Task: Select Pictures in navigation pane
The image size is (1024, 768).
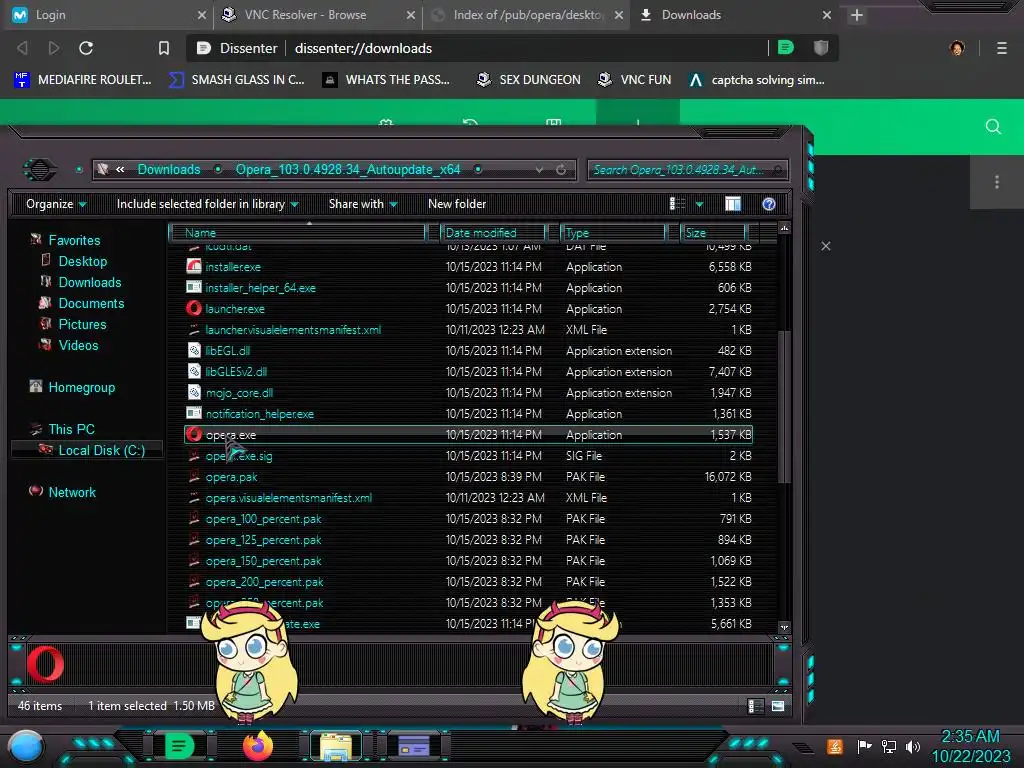Action: [x=82, y=324]
